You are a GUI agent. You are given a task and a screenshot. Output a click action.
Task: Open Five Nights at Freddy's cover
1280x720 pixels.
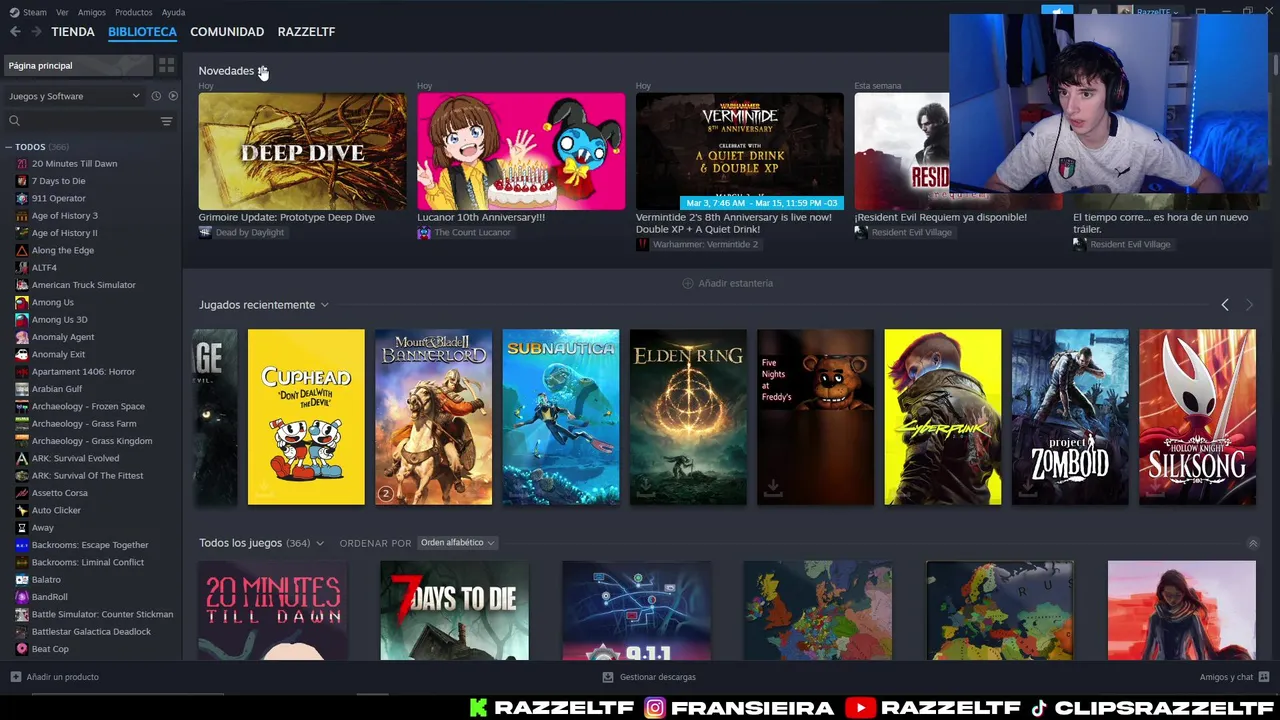pyautogui.click(x=815, y=417)
